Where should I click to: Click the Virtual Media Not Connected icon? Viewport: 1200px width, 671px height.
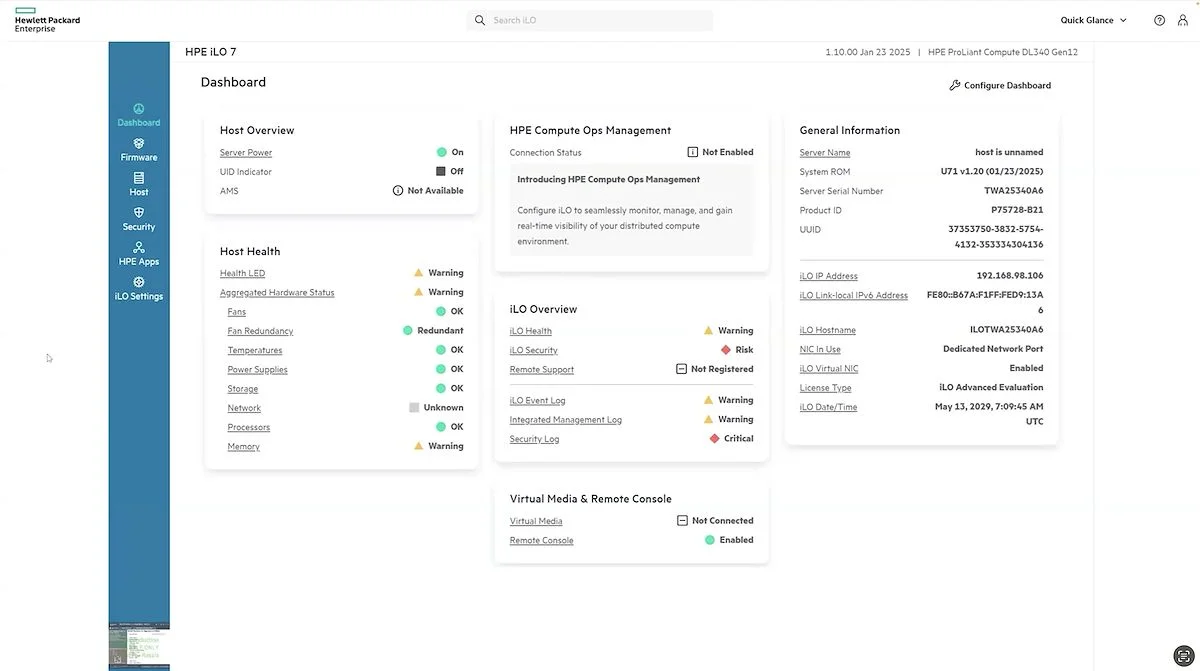[x=682, y=520]
